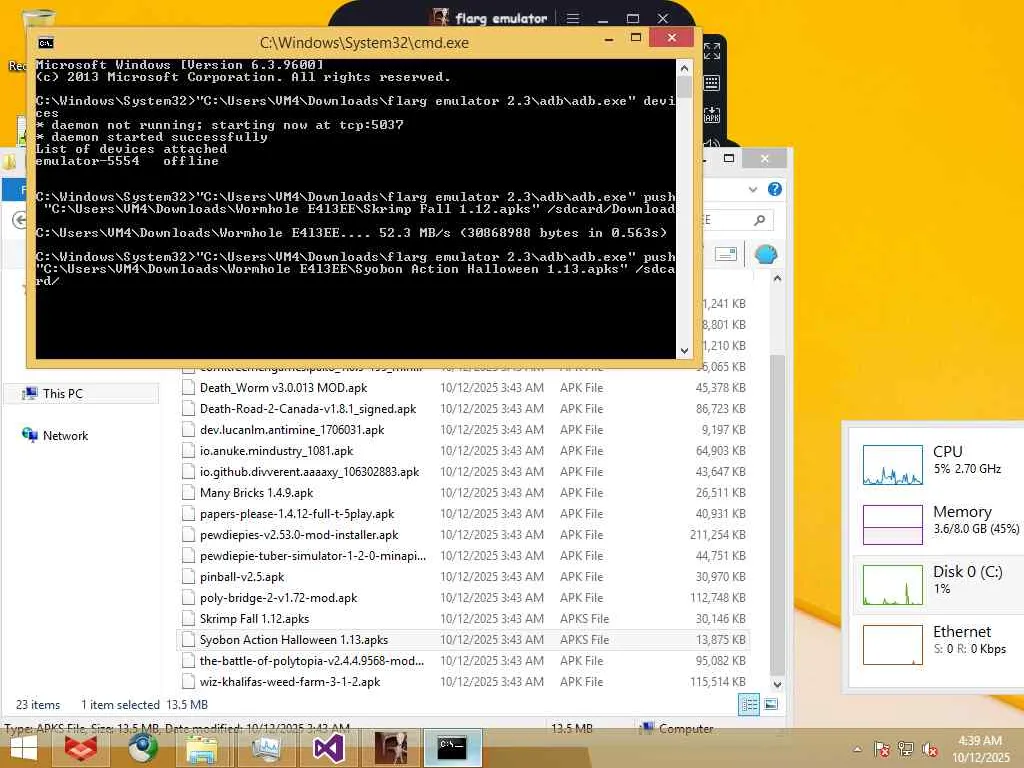Click APKS File type of Skrimp Fall
Image resolution: width=1024 pixels, height=768 pixels.
click(584, 618)
